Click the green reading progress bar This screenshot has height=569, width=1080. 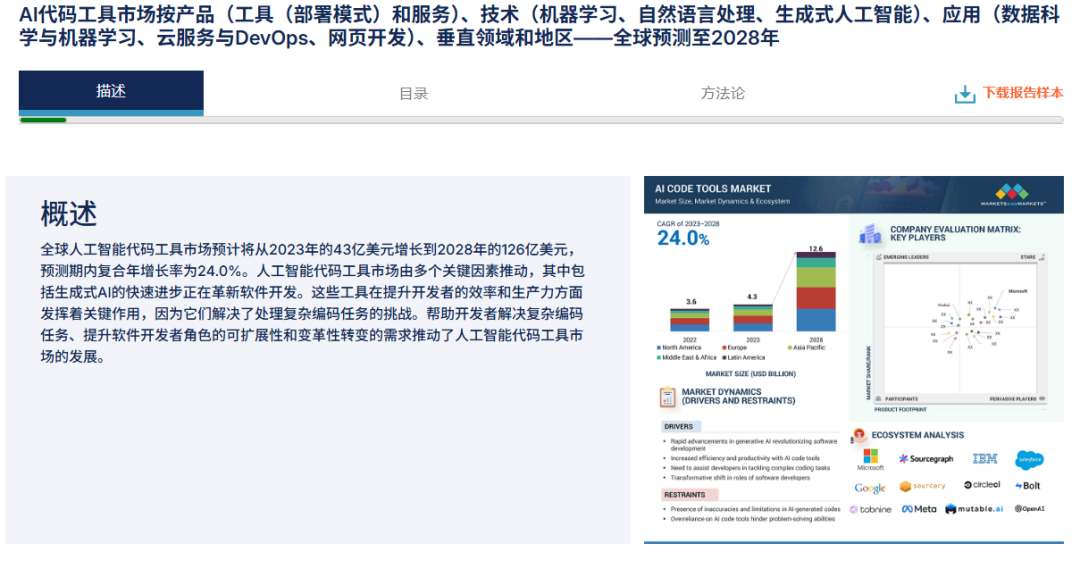point(43,120)
